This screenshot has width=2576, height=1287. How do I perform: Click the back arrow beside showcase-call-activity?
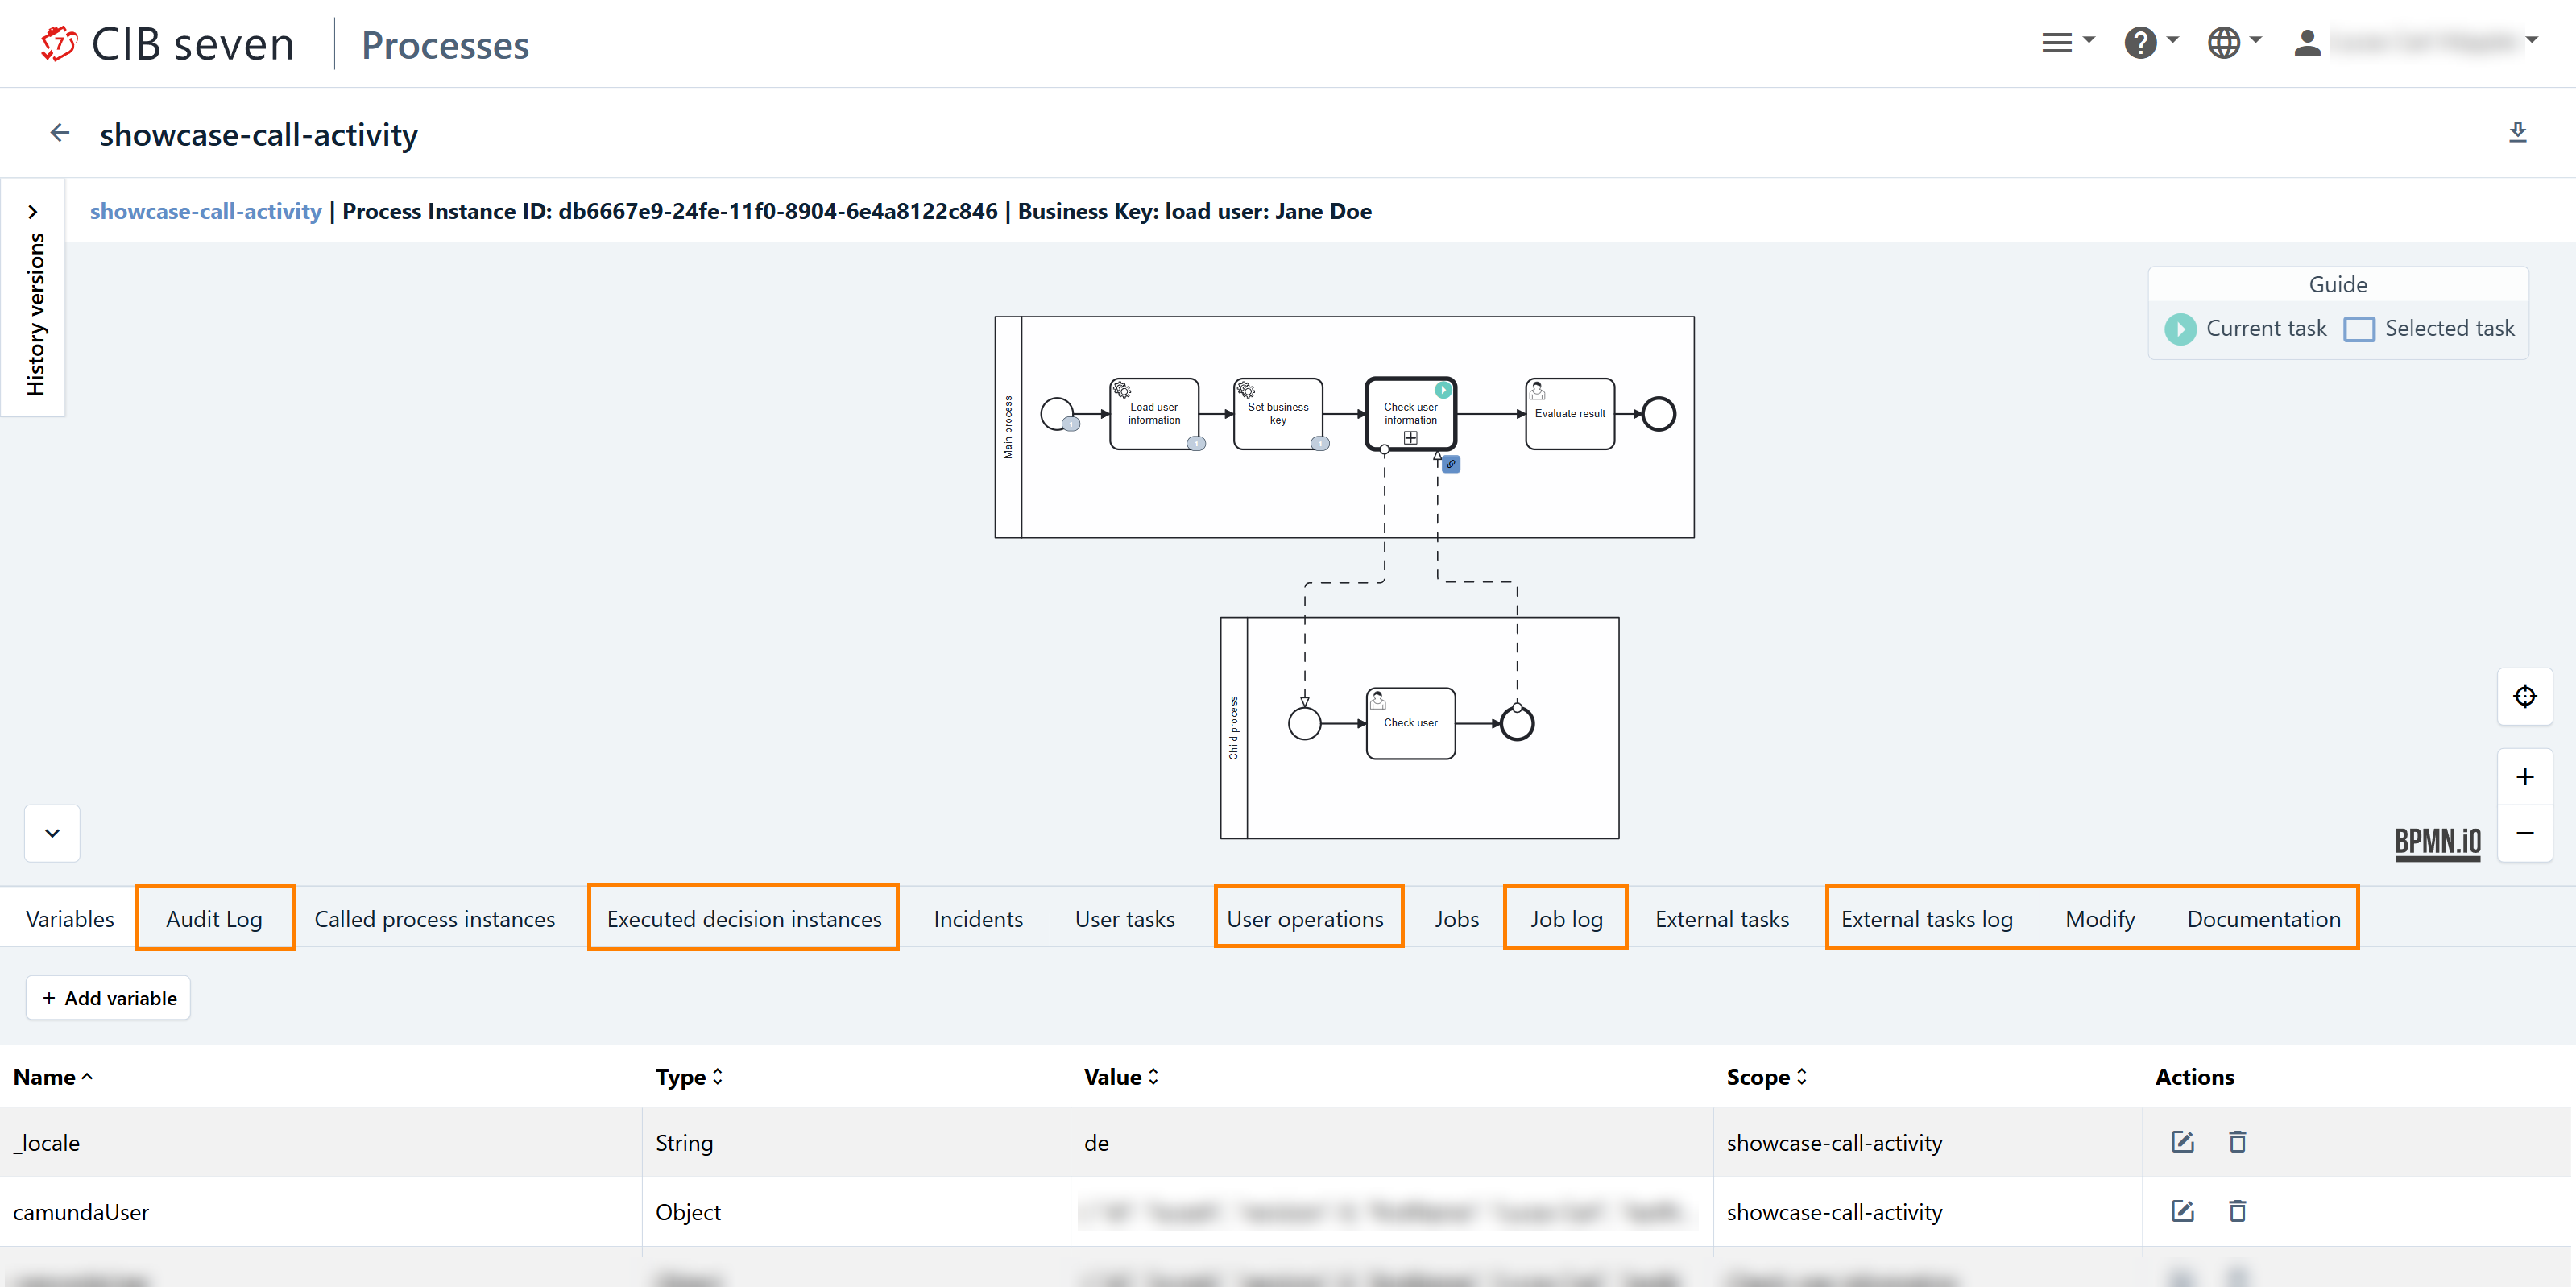(60, 133)
